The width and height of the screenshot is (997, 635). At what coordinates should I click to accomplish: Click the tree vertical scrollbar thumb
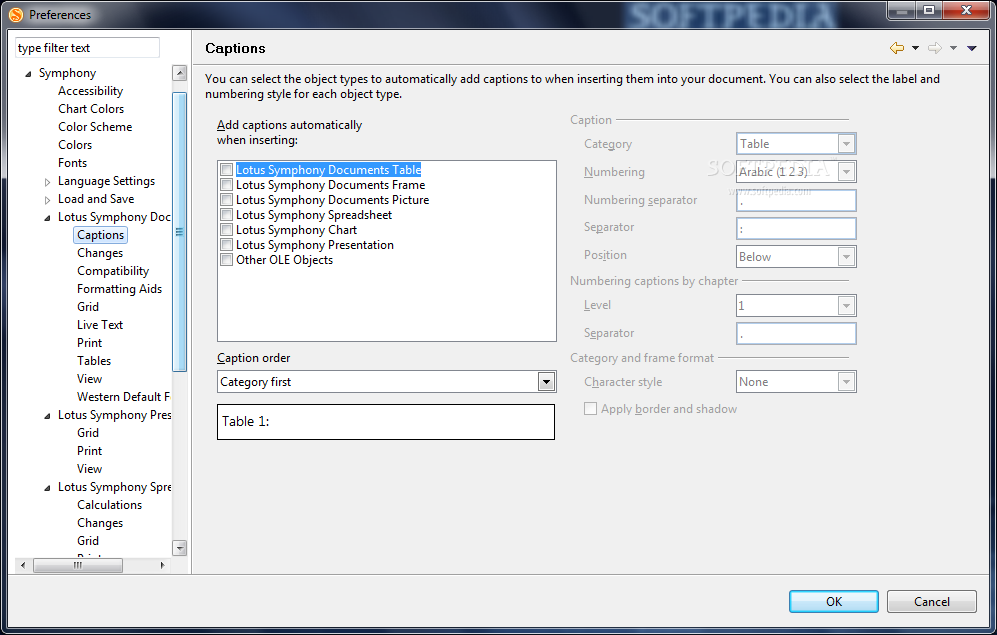(180, 232)
